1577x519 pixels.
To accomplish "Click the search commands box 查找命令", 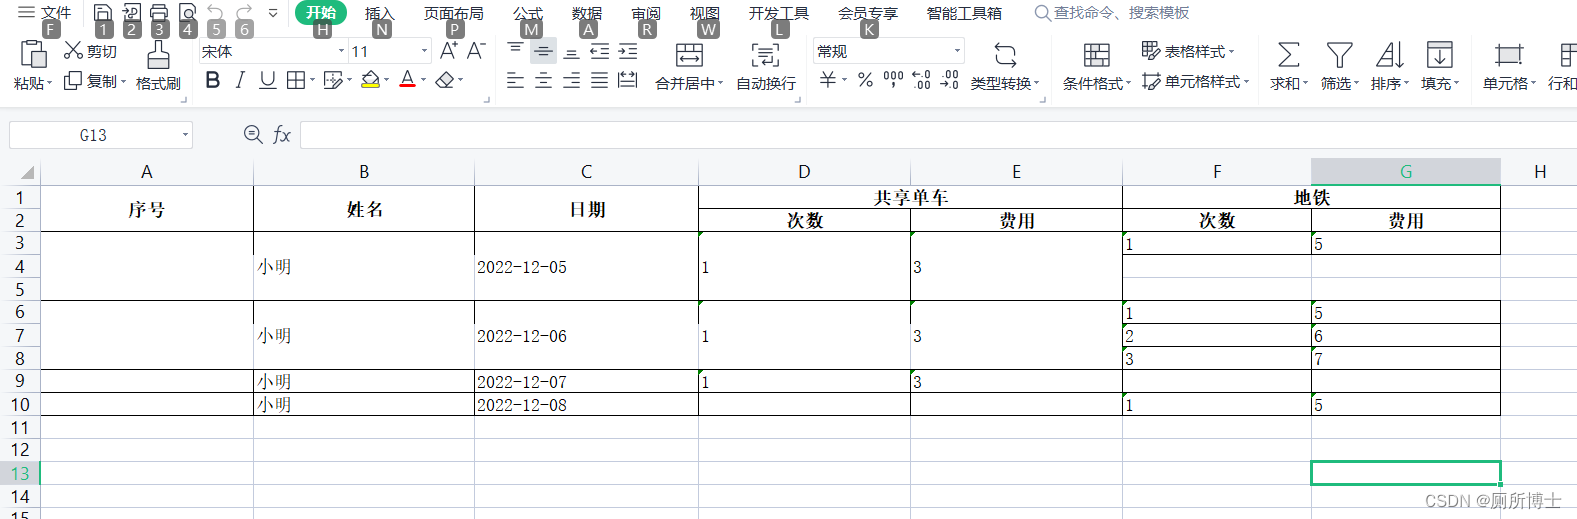I will click(1113, 13).
